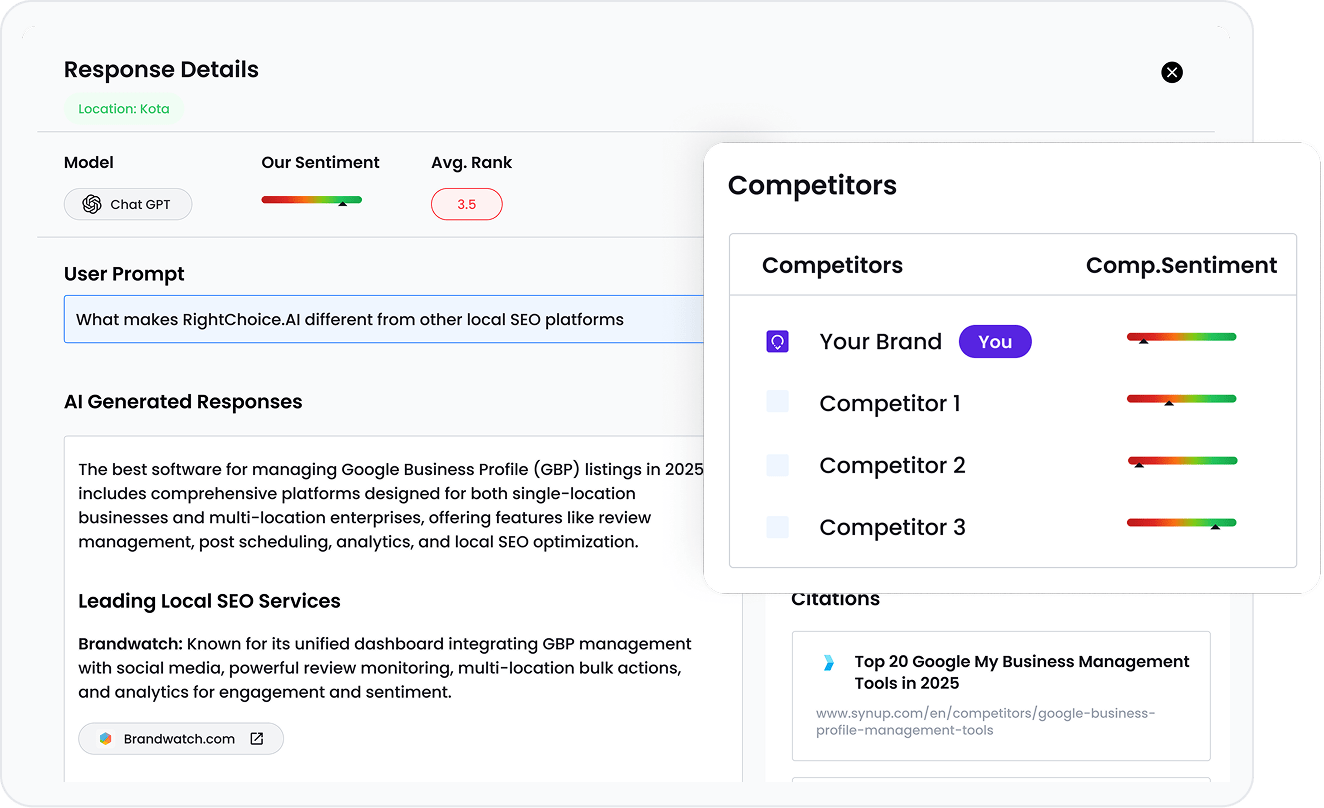Select the Competitor 3 square icon
Image resolution: width=1324 pixels, height=808 pixels.
777,527
